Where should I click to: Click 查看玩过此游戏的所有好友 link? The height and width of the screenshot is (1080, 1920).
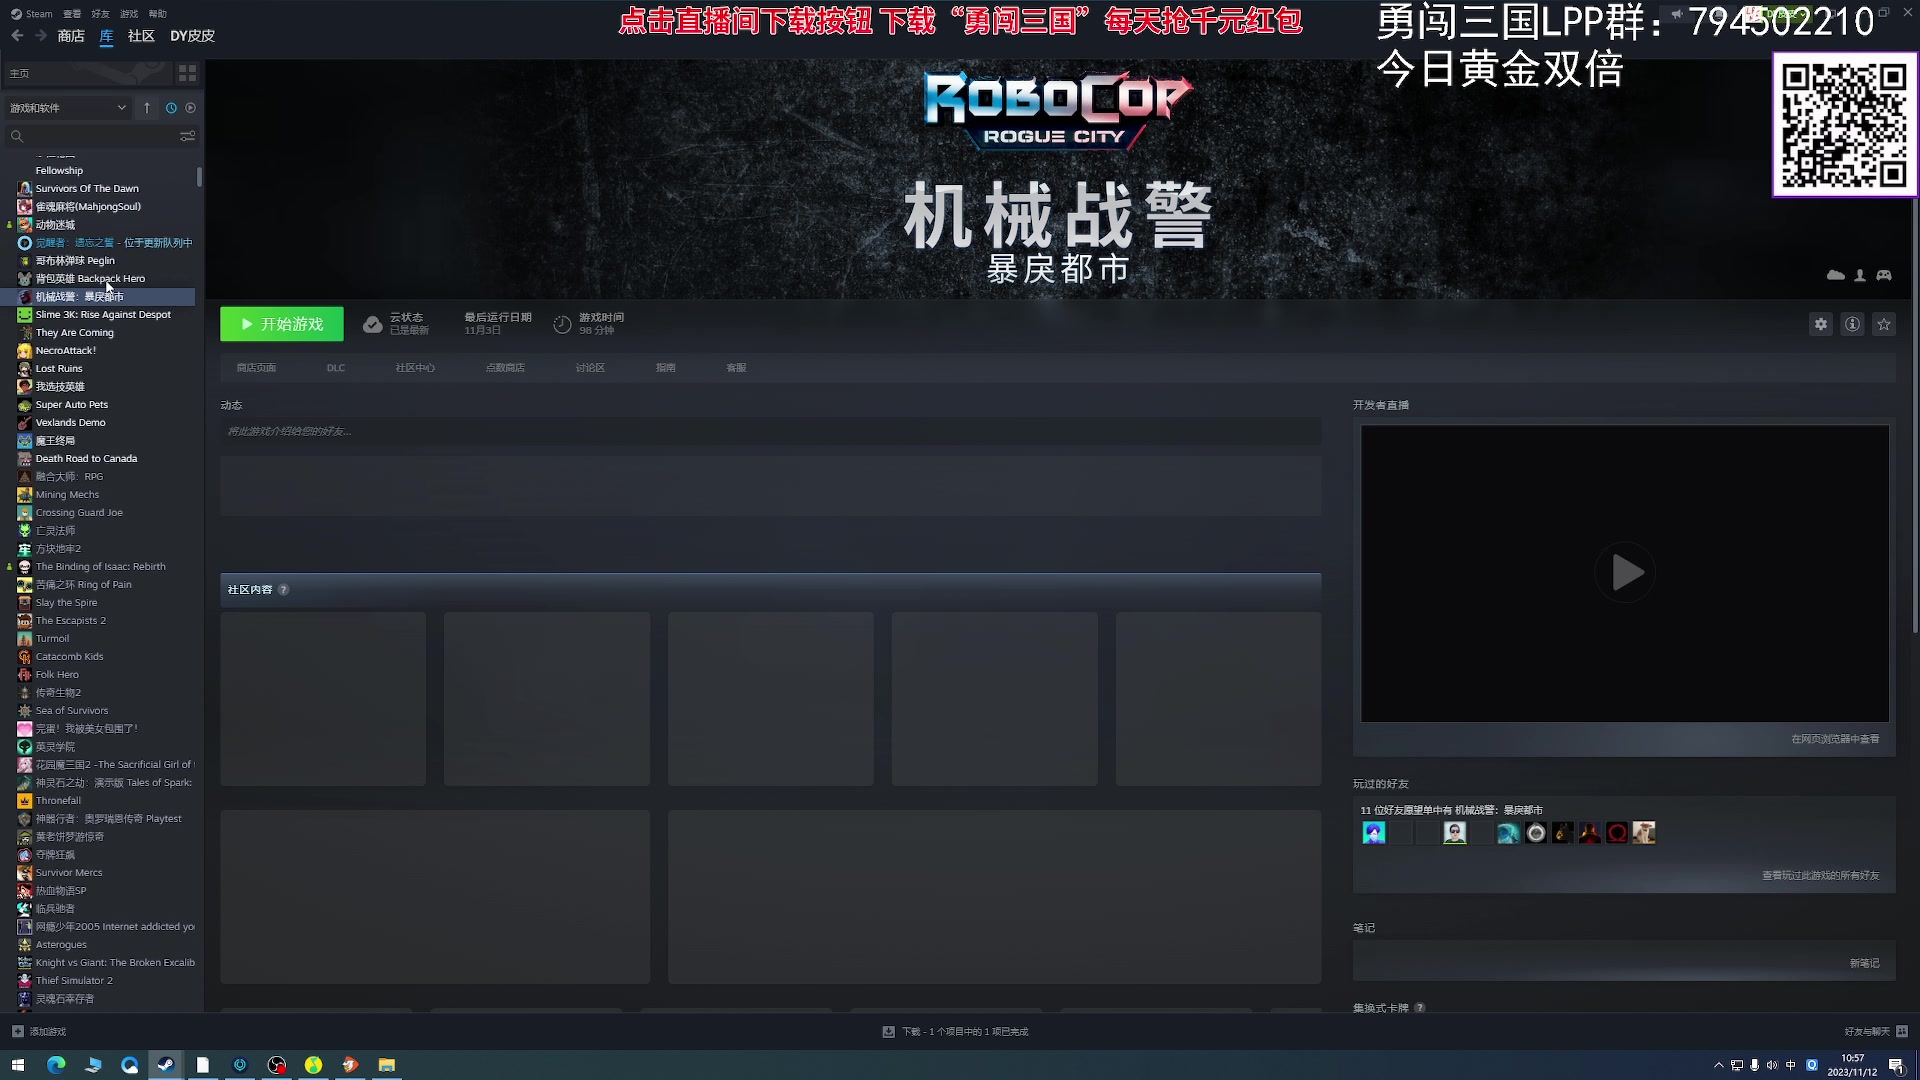click(1820, 875)
